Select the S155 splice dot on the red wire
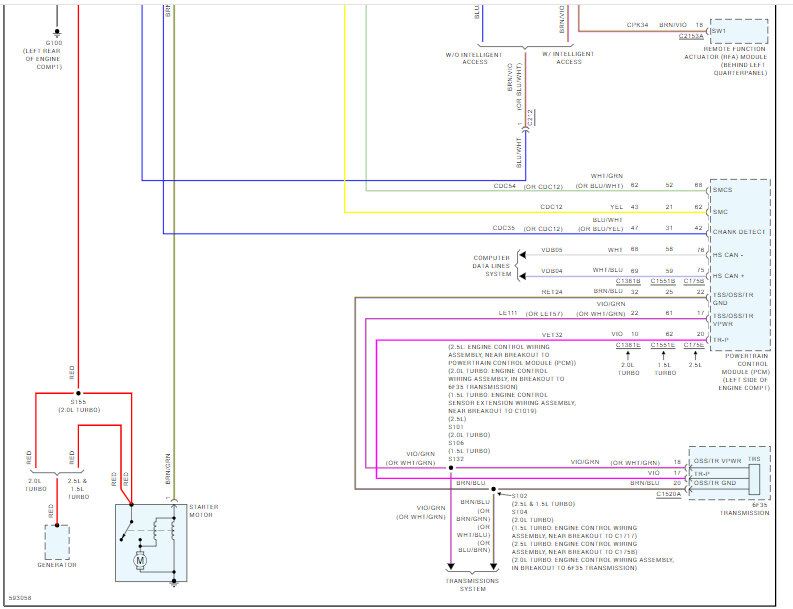793x609 pixels. coord(78,393)
